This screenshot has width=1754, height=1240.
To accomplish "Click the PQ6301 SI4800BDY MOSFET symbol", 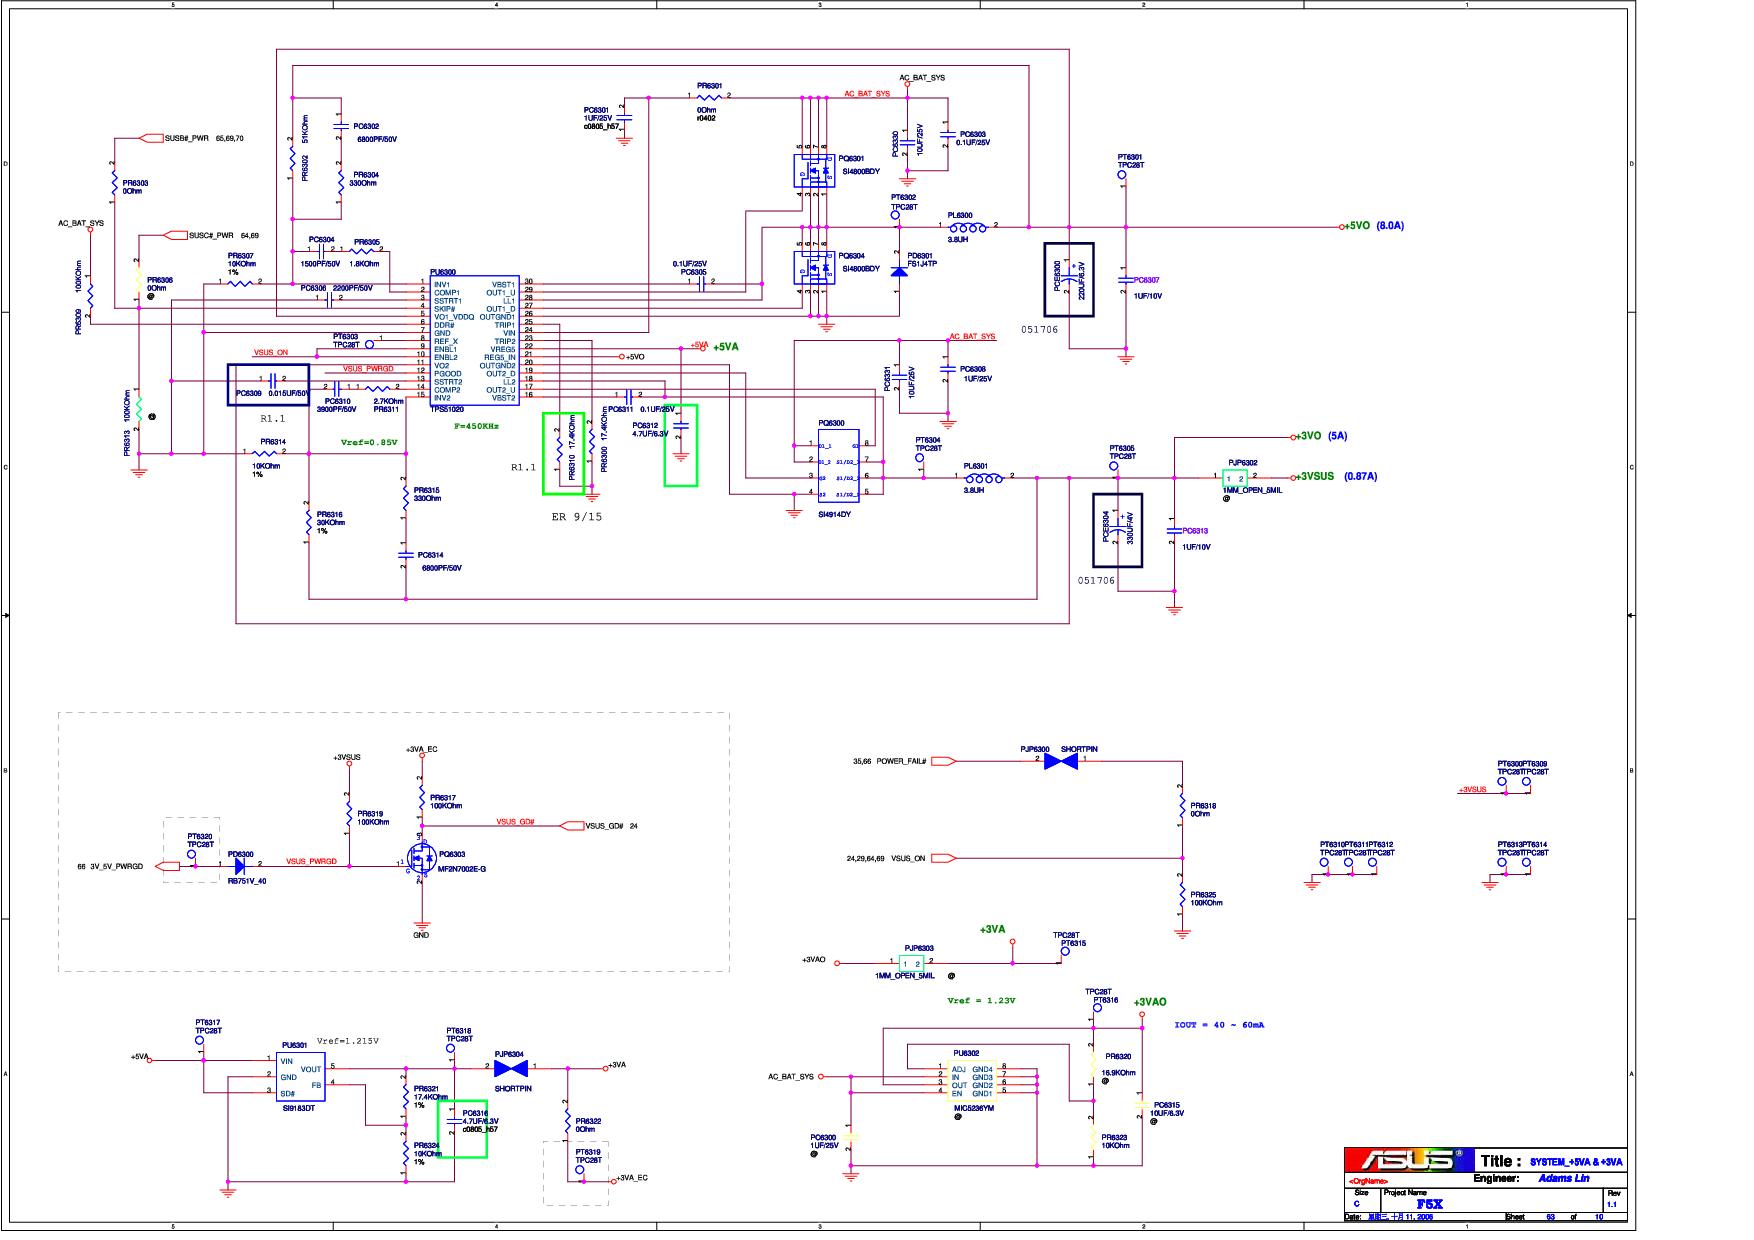I will click(813, 173).
